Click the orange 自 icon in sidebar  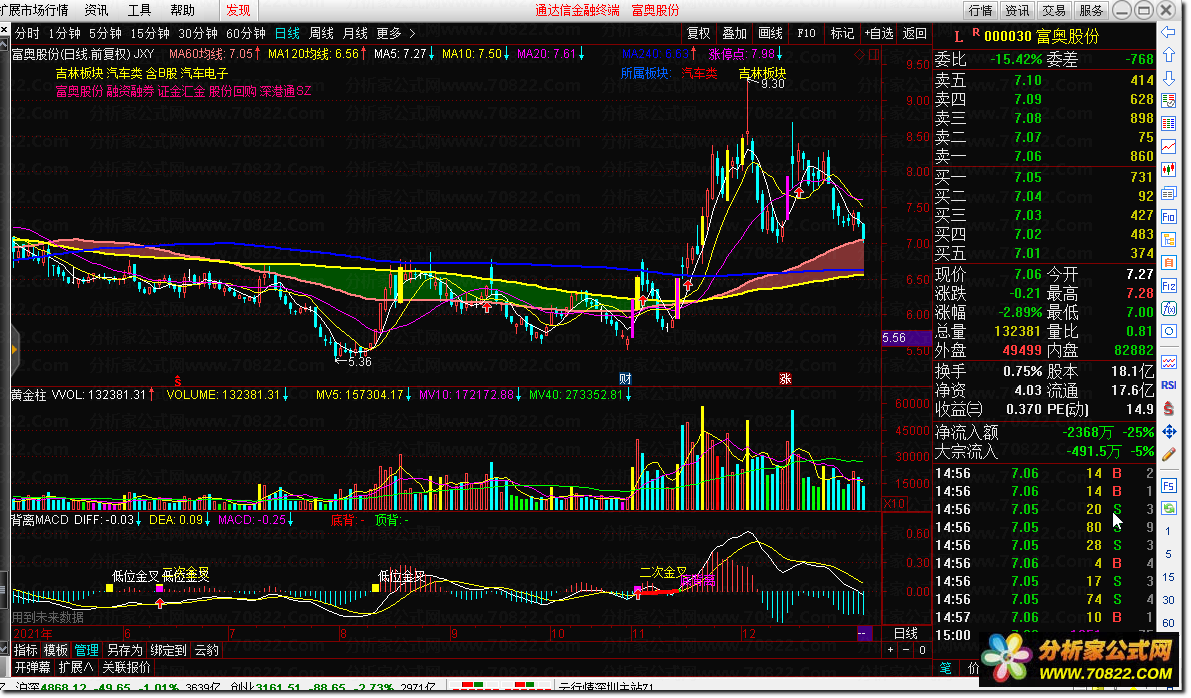[1168, 263]
